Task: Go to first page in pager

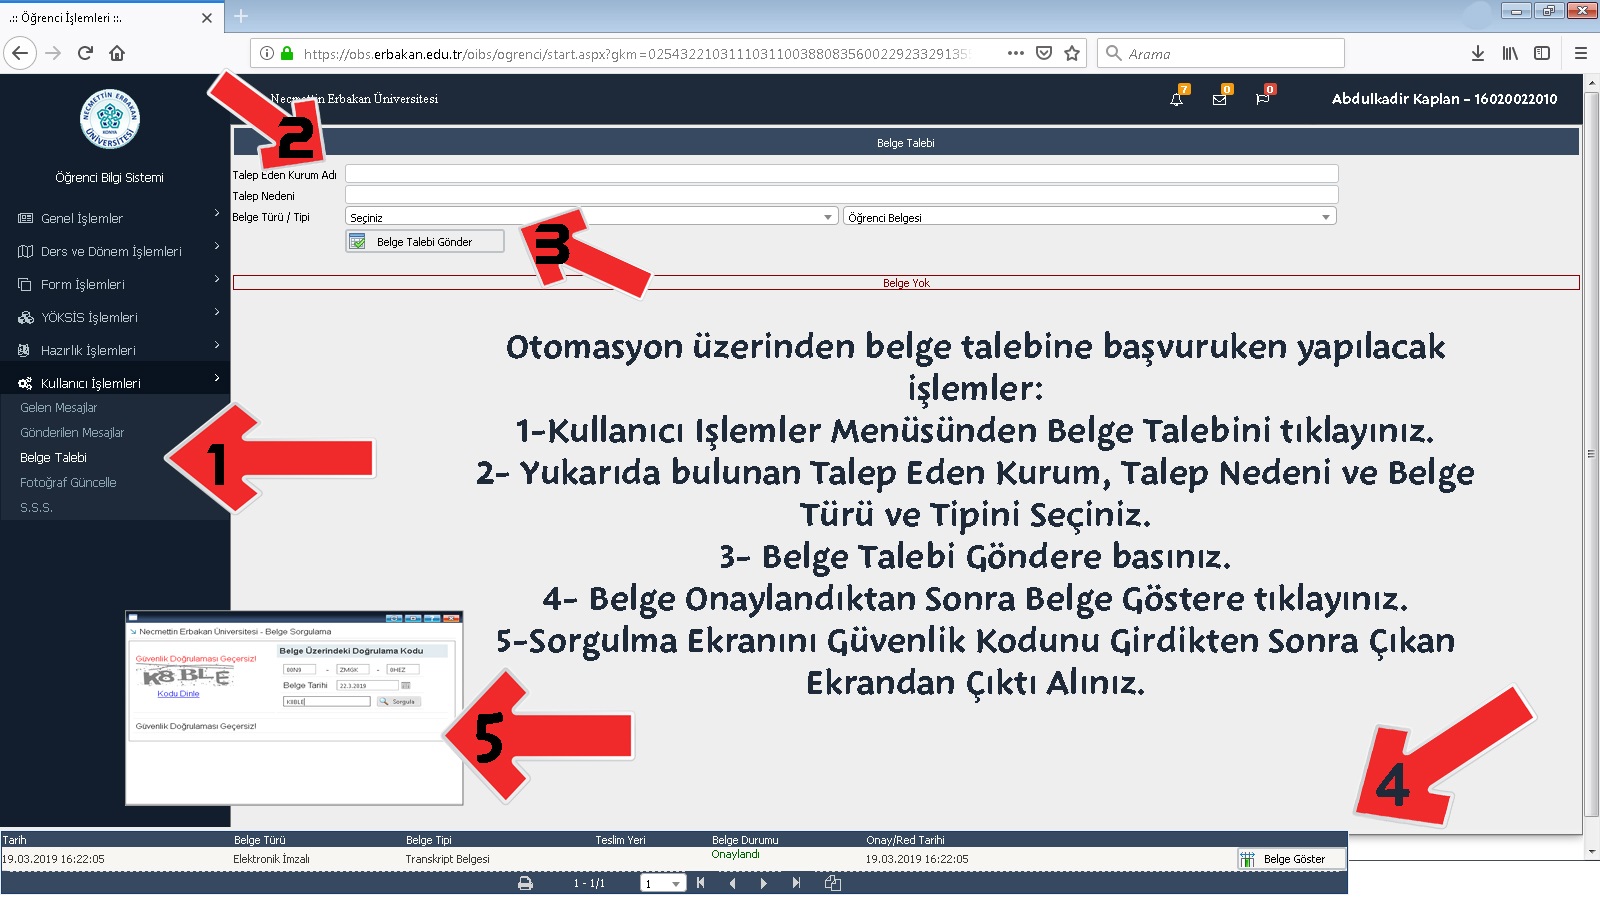Action: tap(700, 883)
